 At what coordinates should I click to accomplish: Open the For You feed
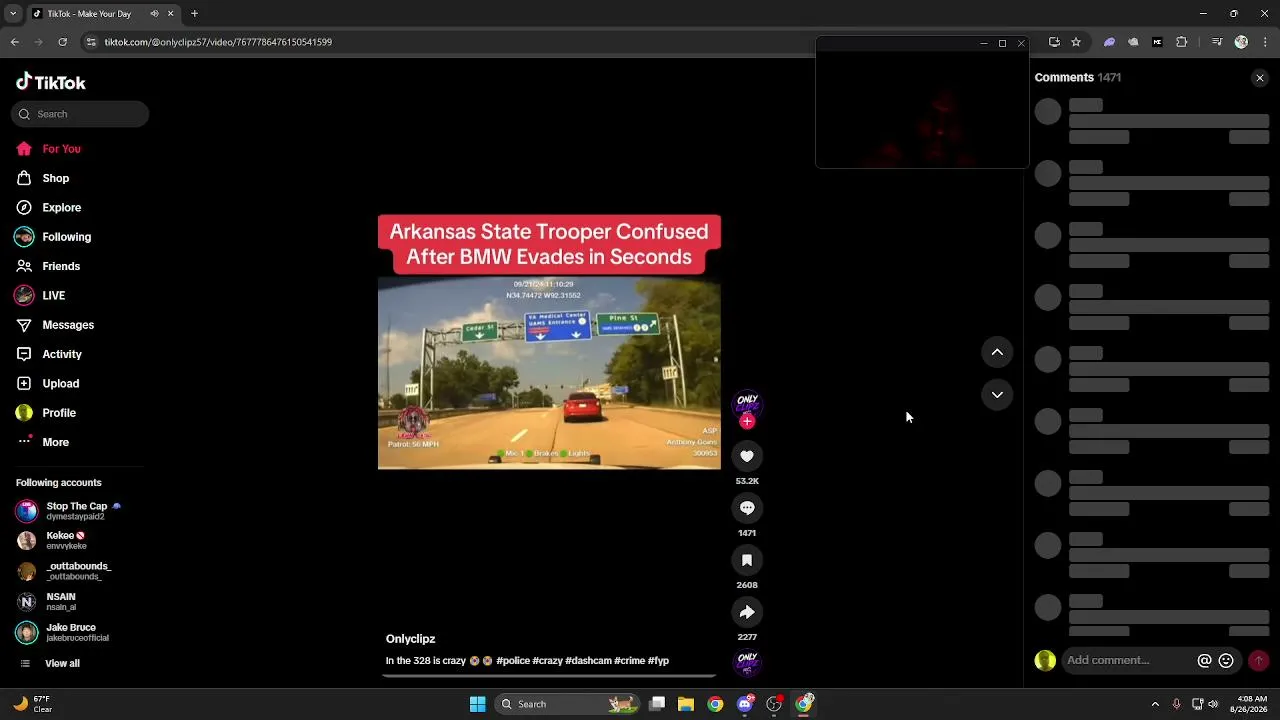[x=61, y=149]
